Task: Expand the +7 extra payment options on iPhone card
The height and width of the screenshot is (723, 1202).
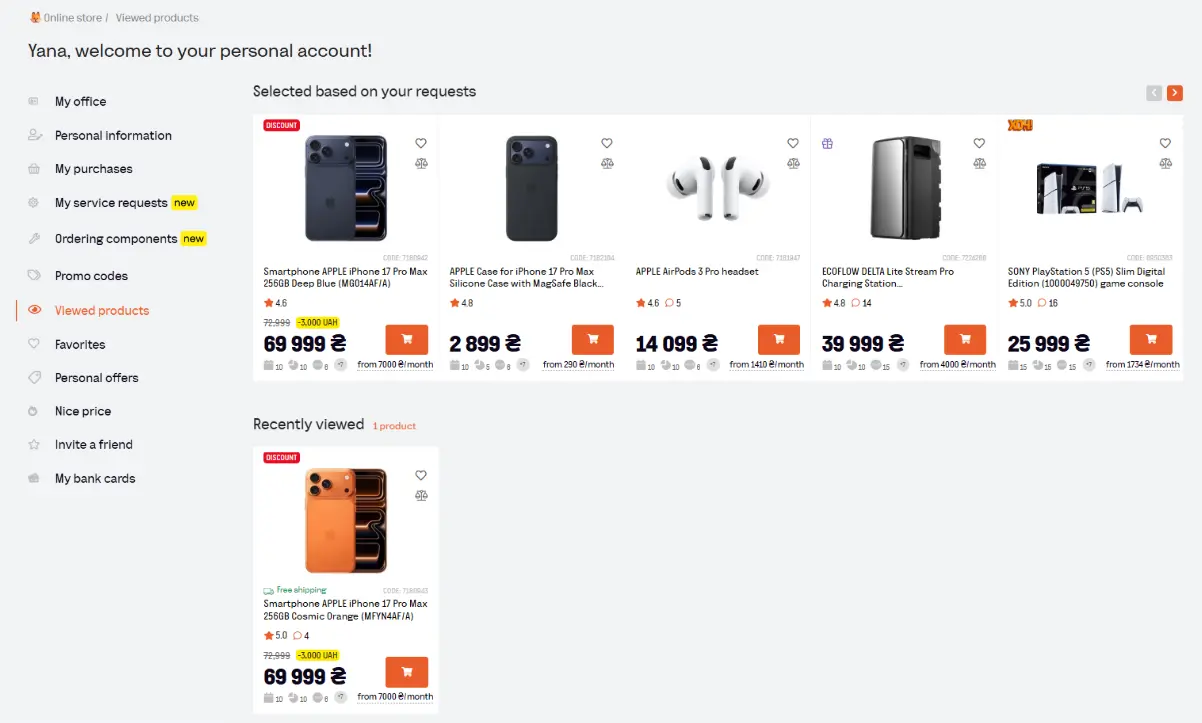Action: pos(341,364)
